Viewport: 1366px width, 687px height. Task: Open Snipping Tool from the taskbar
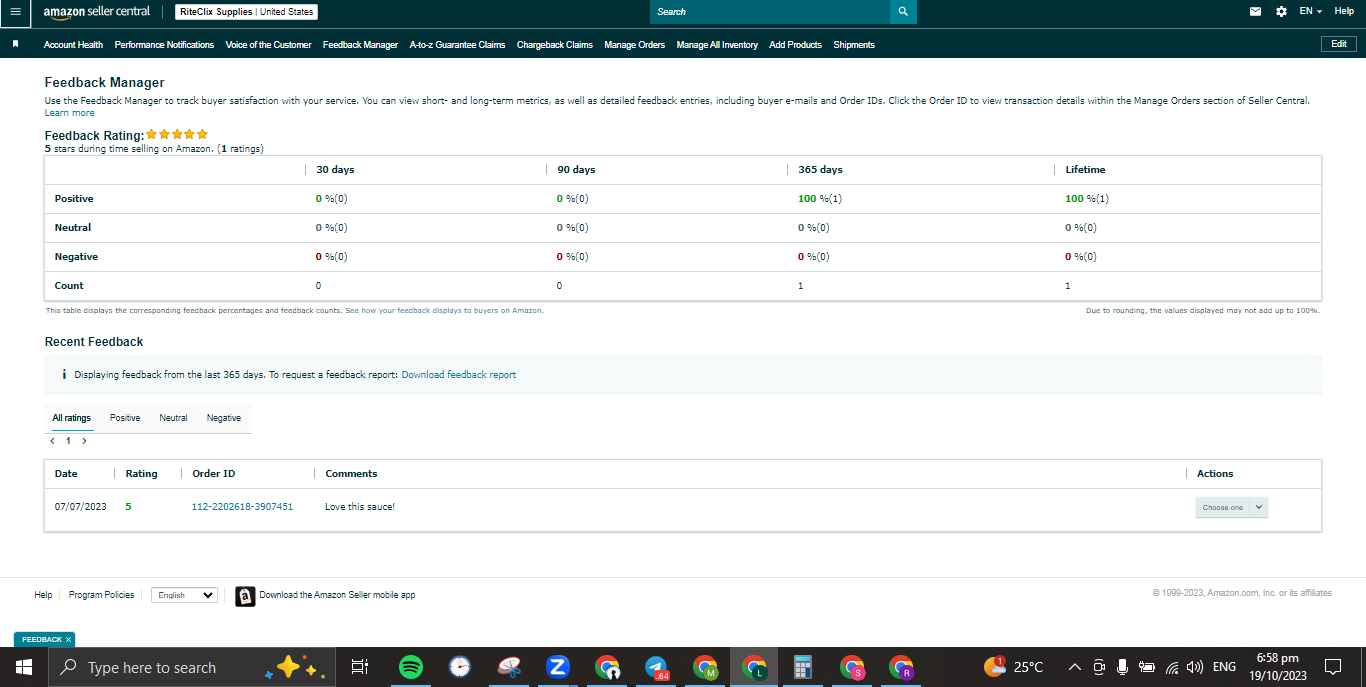coord(509,667)
